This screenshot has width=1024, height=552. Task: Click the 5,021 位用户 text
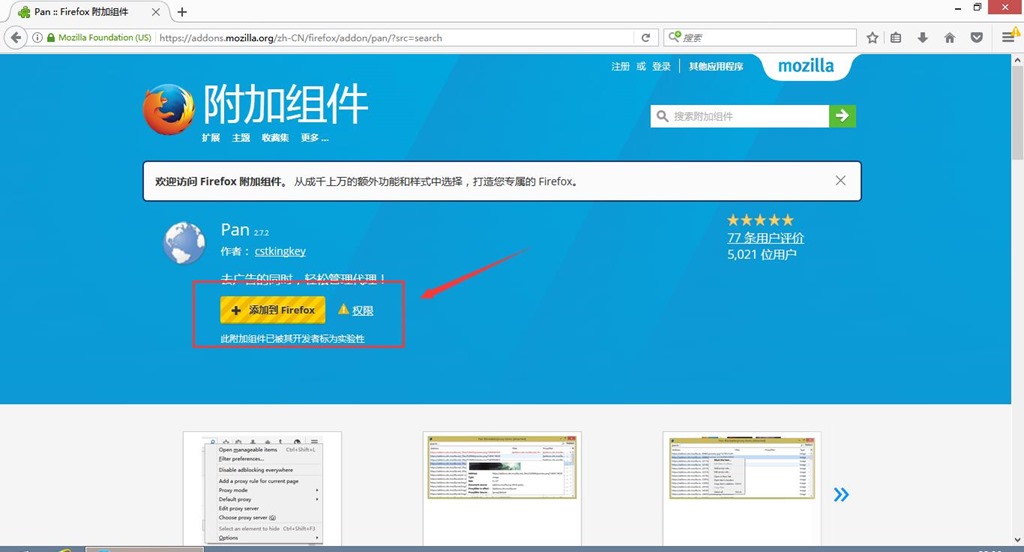tap(761, 255)
